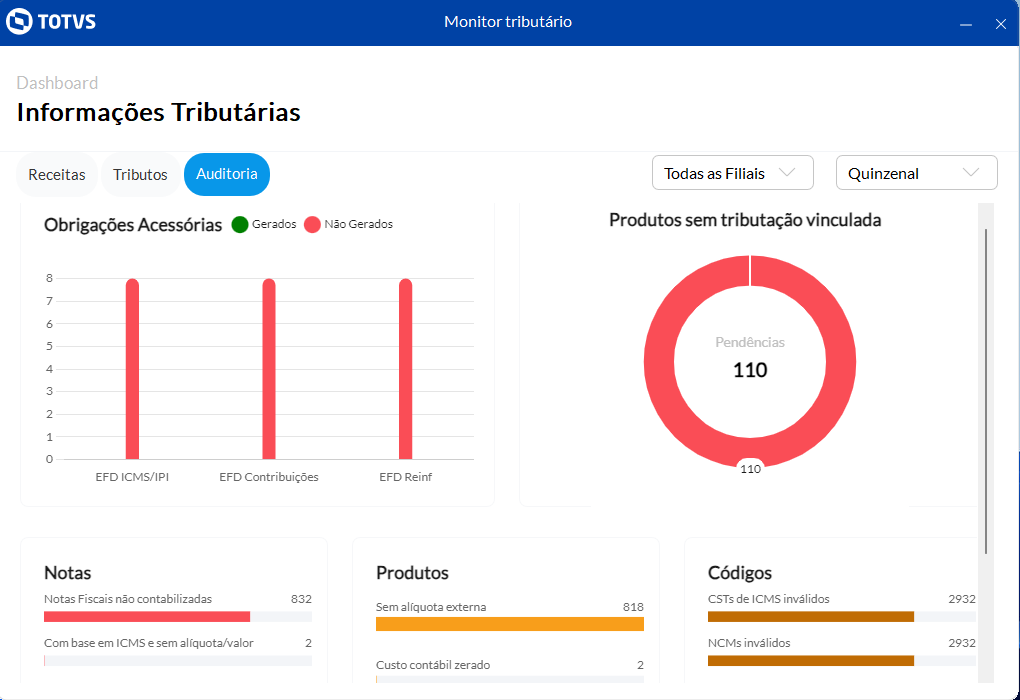This screenshot has height=700, width=1020.
Task: Close the Monitor tributário window
Action: point(1000,25)
